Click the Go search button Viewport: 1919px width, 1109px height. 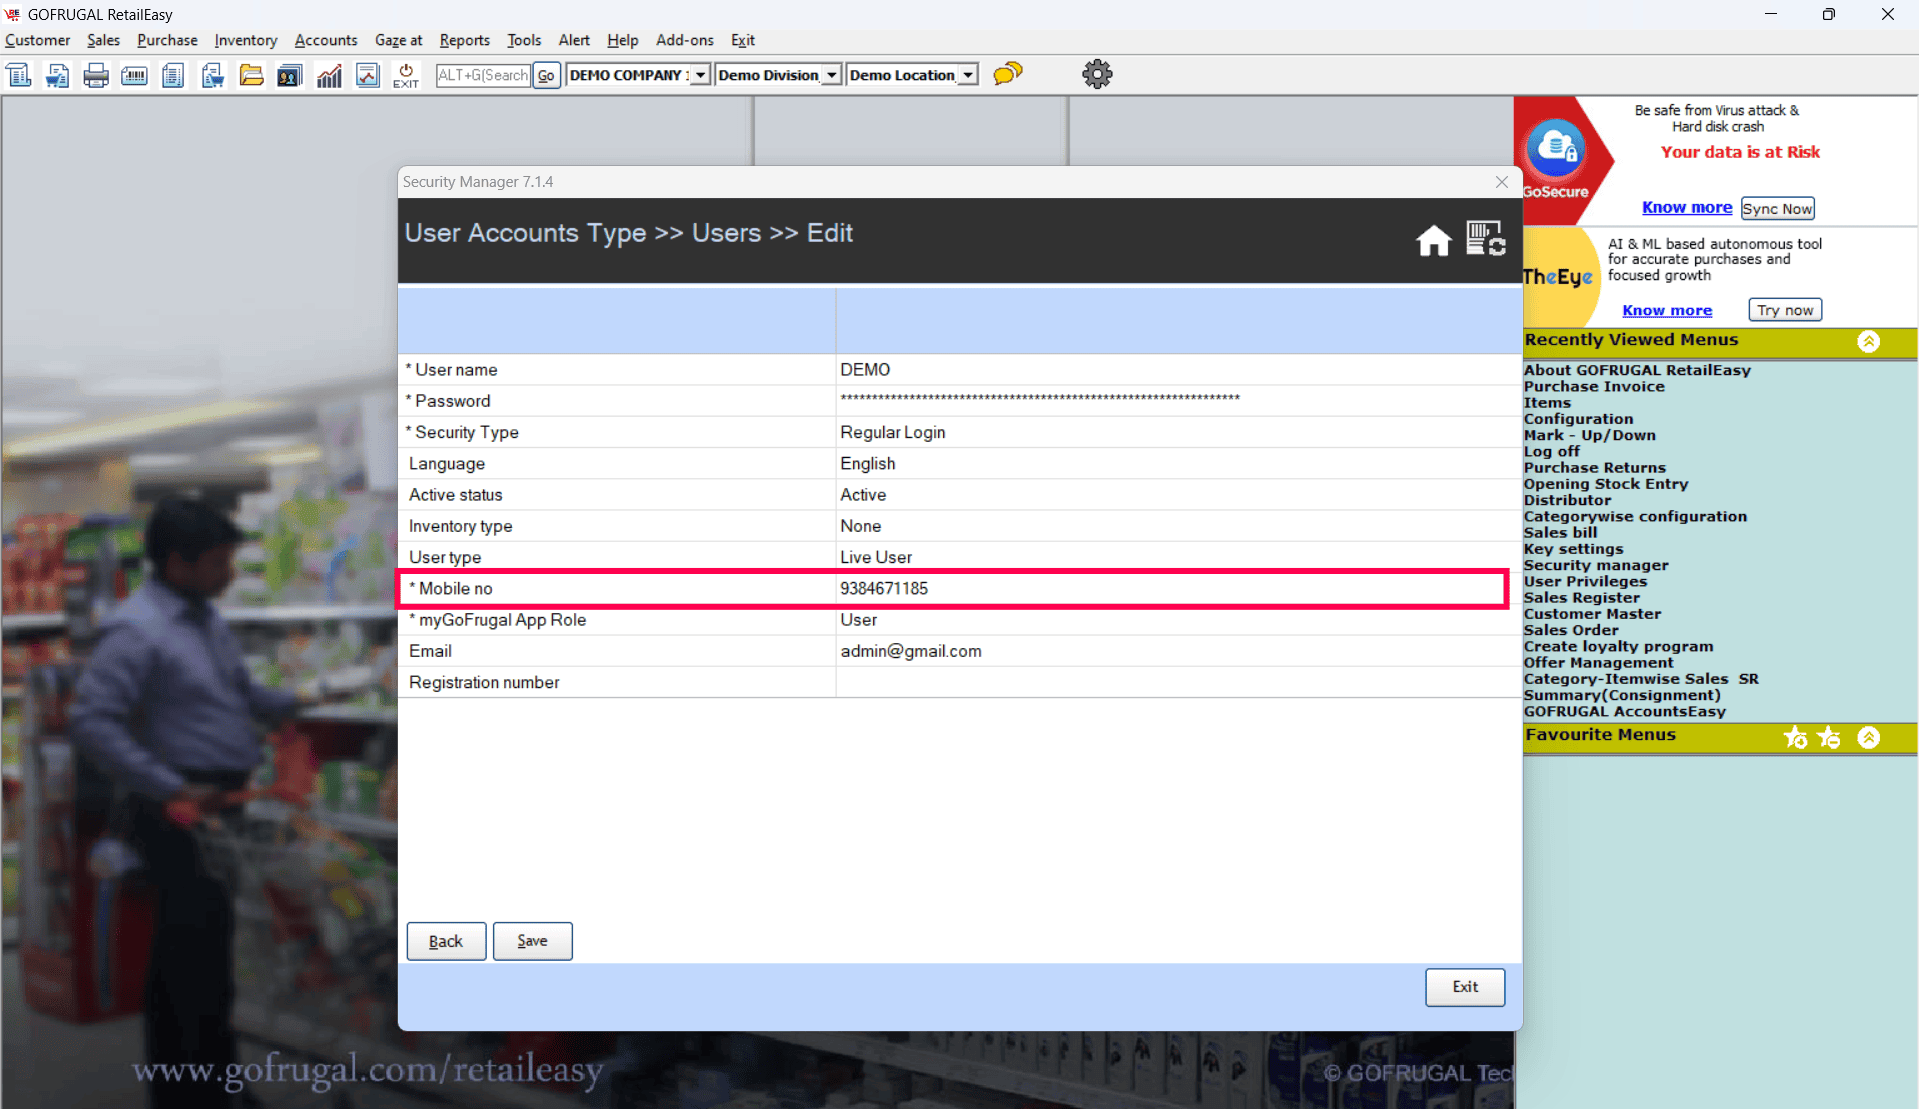546,75
